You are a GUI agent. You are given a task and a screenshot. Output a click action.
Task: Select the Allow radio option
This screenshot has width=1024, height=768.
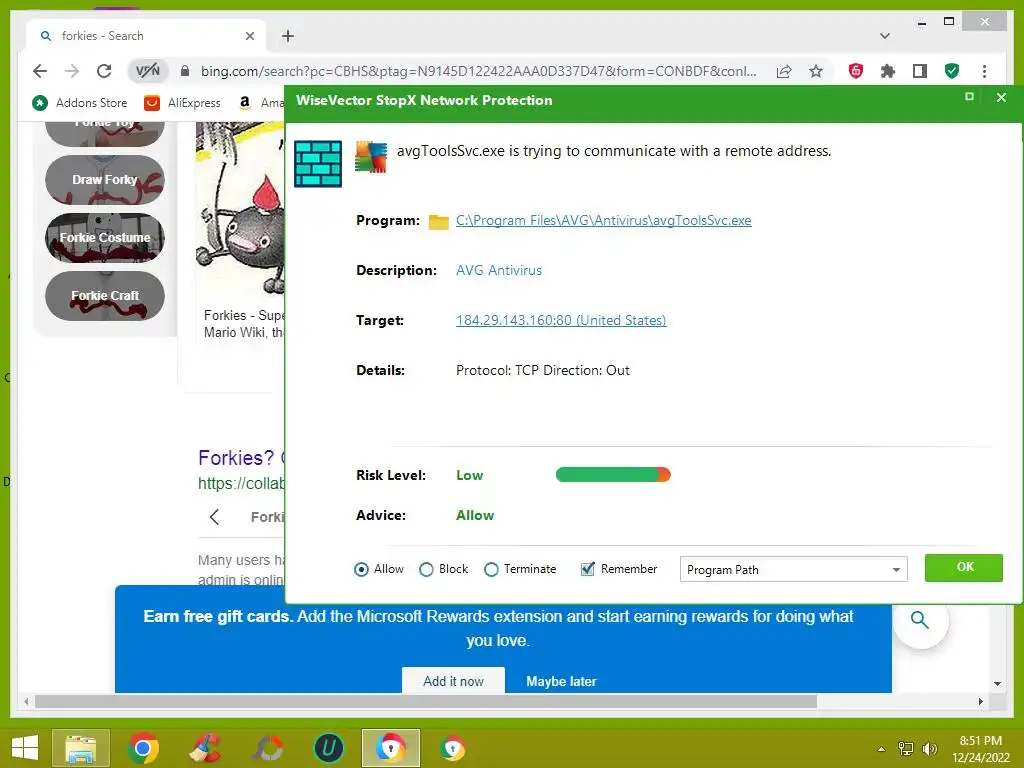coord(361,569)
